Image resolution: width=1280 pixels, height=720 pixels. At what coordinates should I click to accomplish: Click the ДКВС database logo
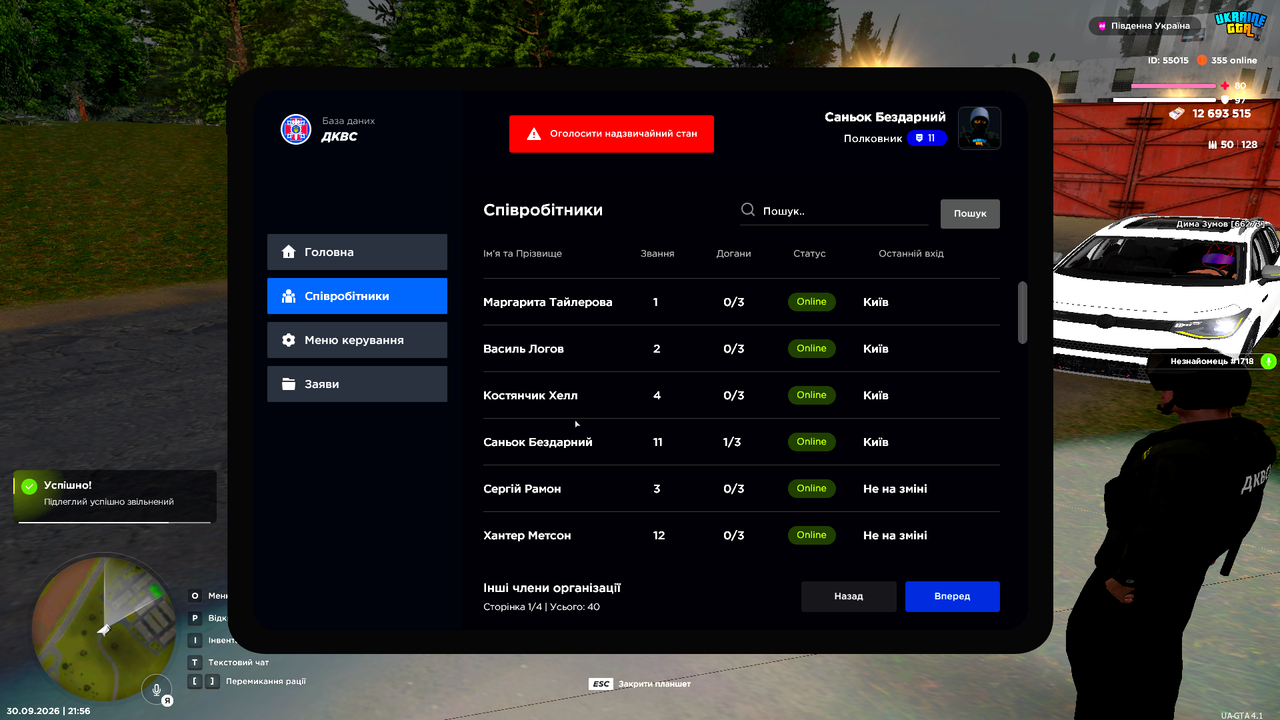(296, 129)
